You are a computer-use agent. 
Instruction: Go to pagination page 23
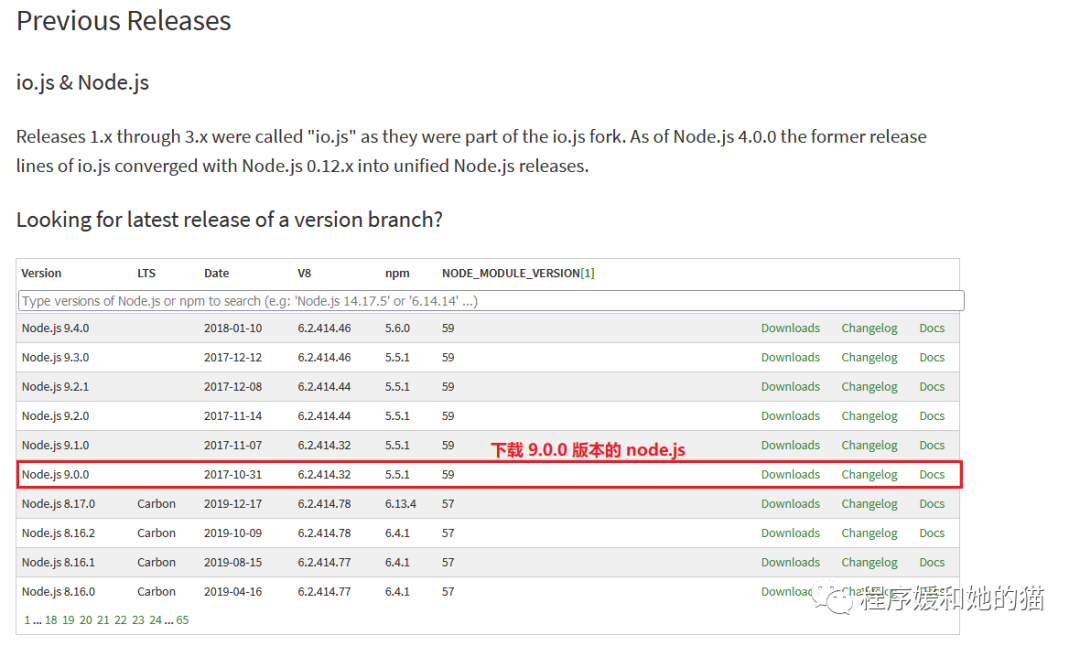(x=138, y=621)
